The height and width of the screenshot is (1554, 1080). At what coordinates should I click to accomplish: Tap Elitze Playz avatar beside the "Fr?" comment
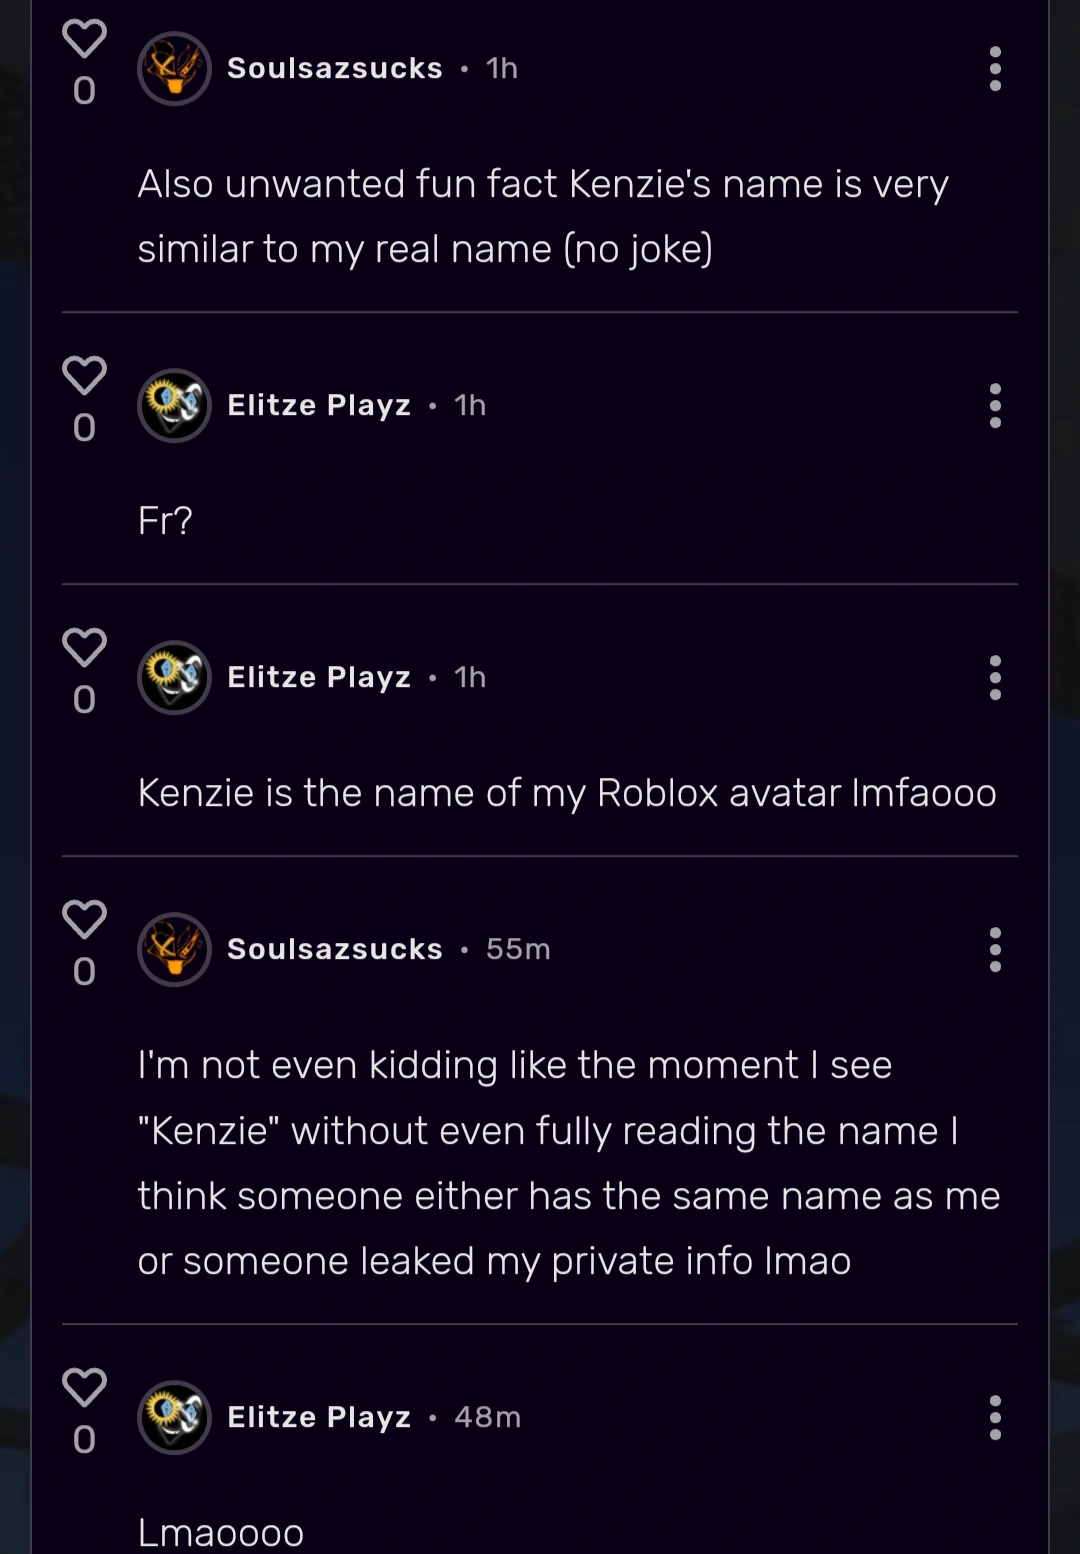(x=174, y=406)
